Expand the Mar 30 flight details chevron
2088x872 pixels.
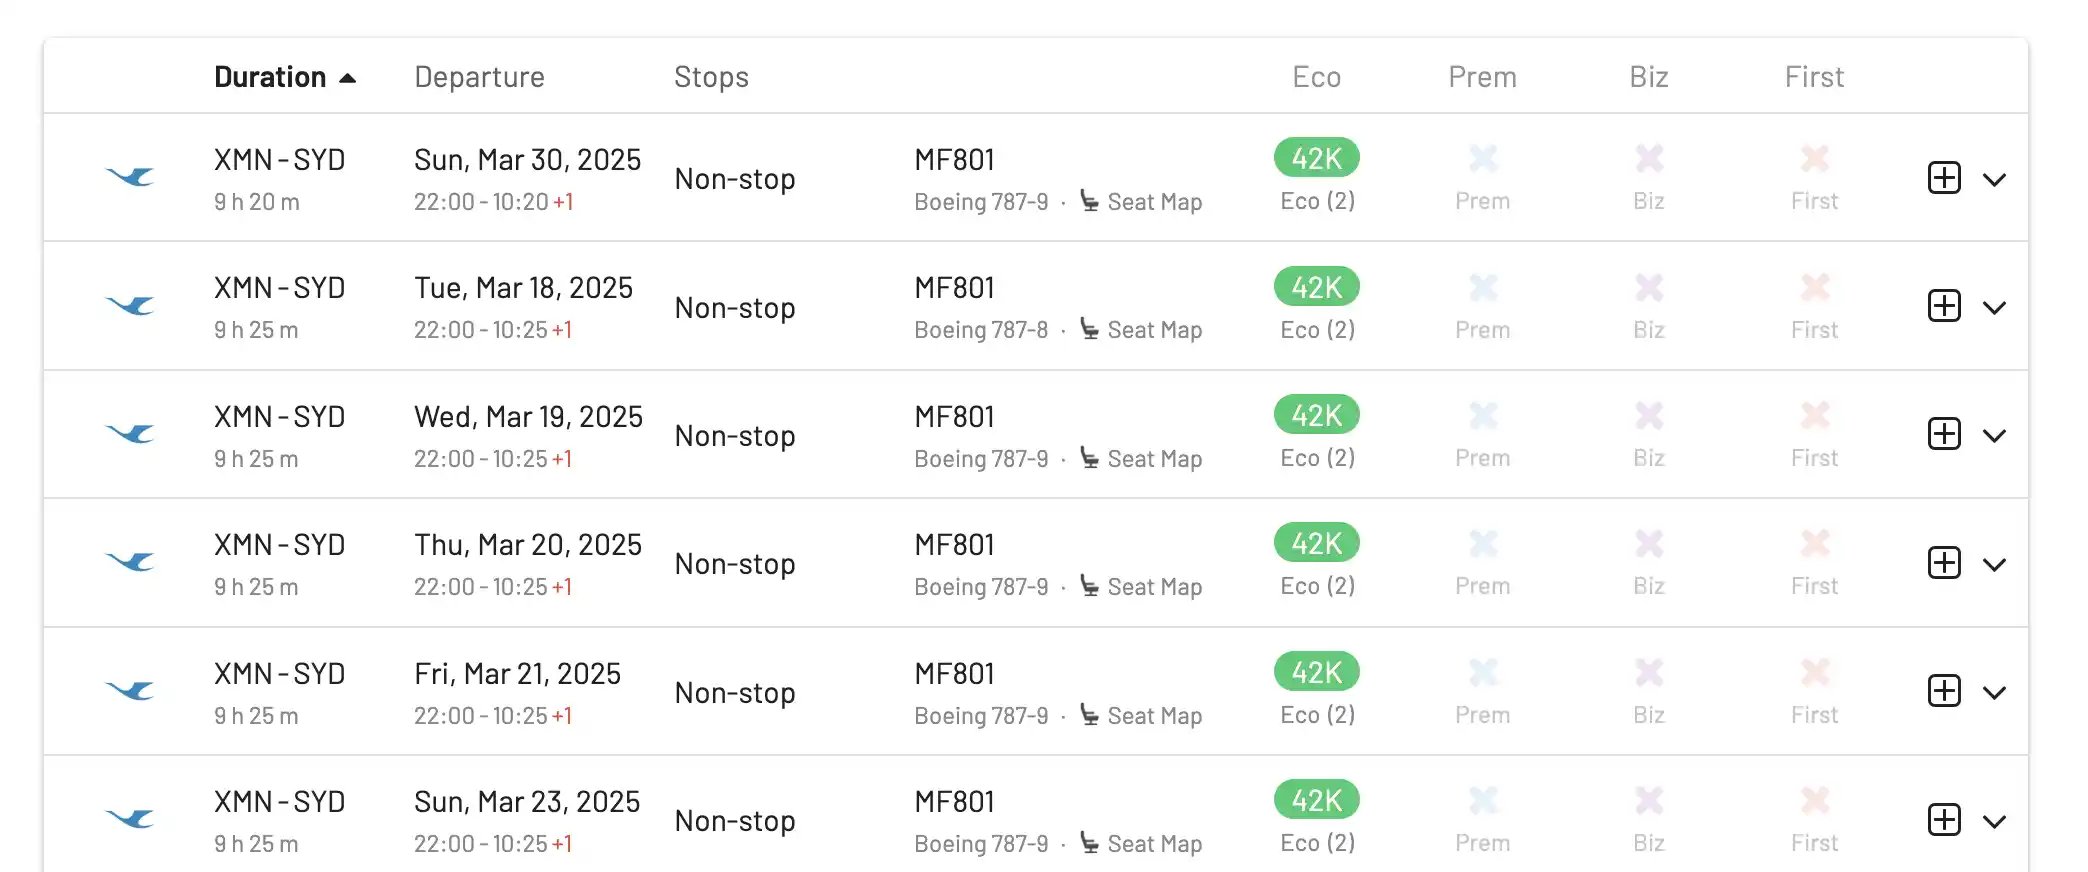pyautogui.click(x=1994, y=180)
